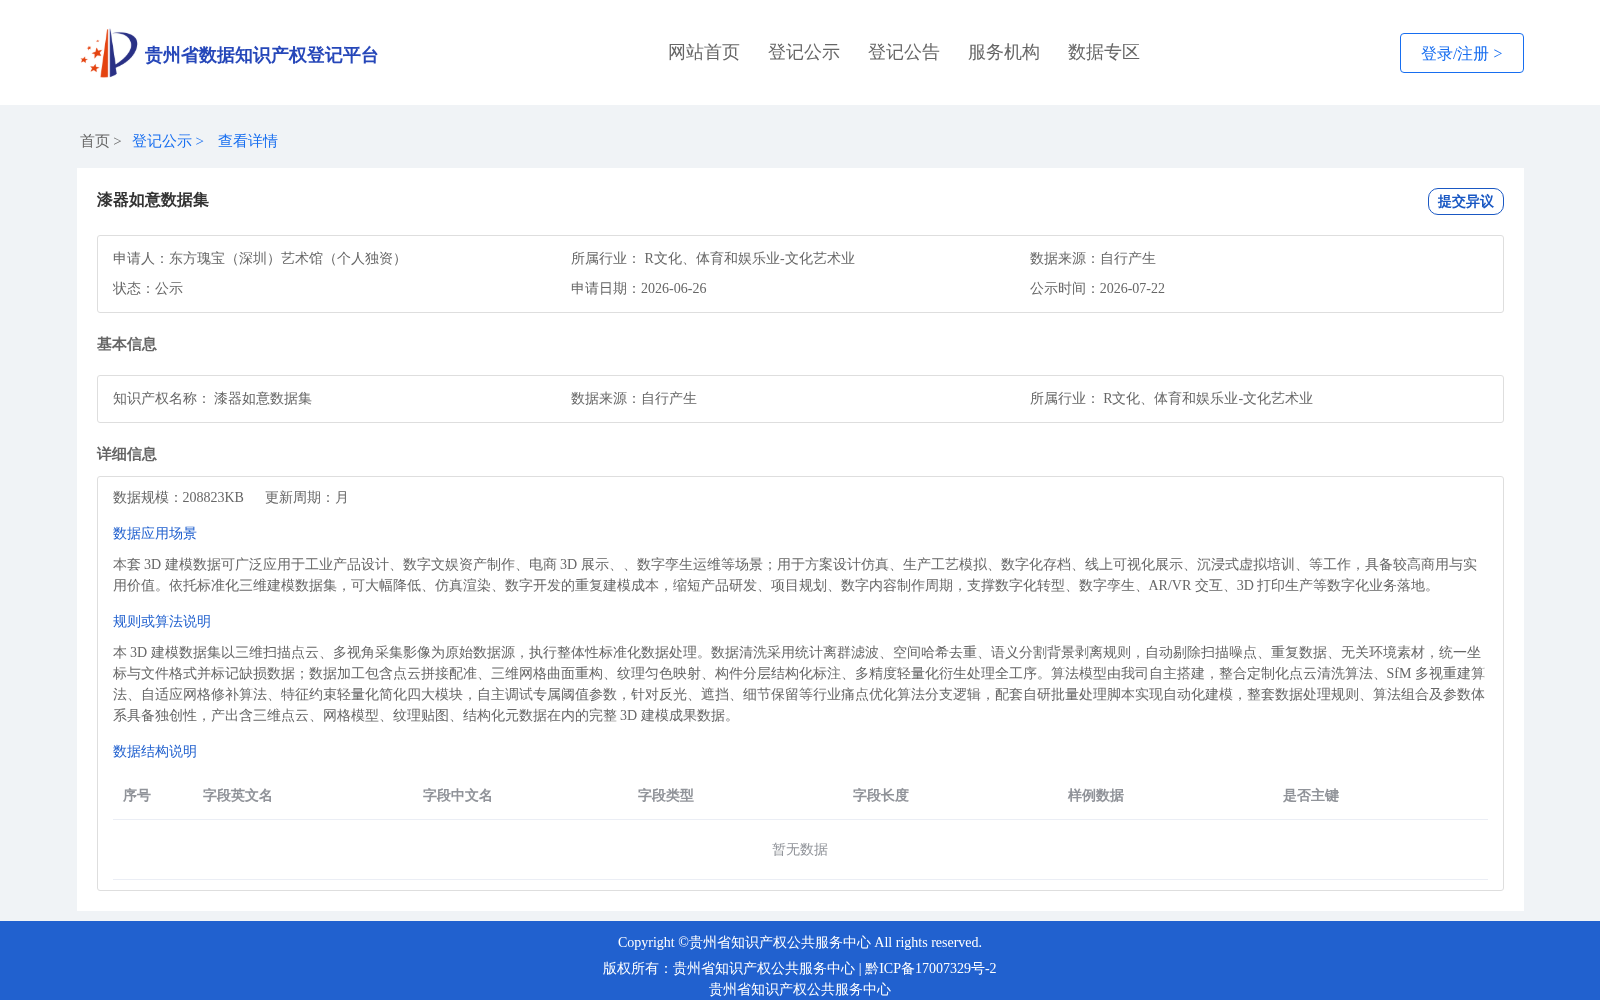This screenshot has width=1600, height=1000.
Task: Click the 样例数据 column header
Action: click(x=1096, y=795)
